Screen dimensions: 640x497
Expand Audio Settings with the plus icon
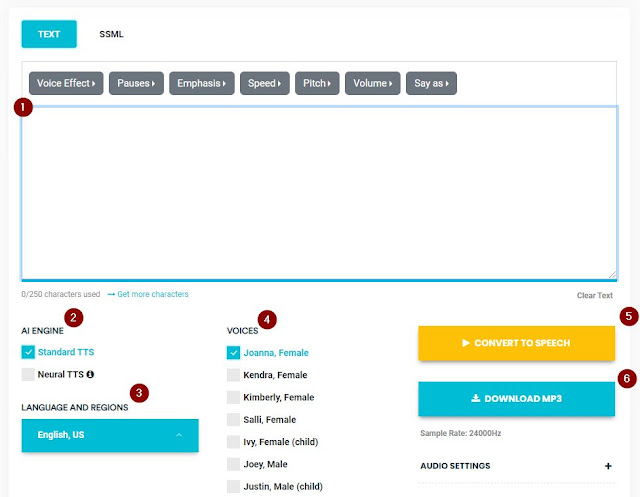(x=607, y=466)
